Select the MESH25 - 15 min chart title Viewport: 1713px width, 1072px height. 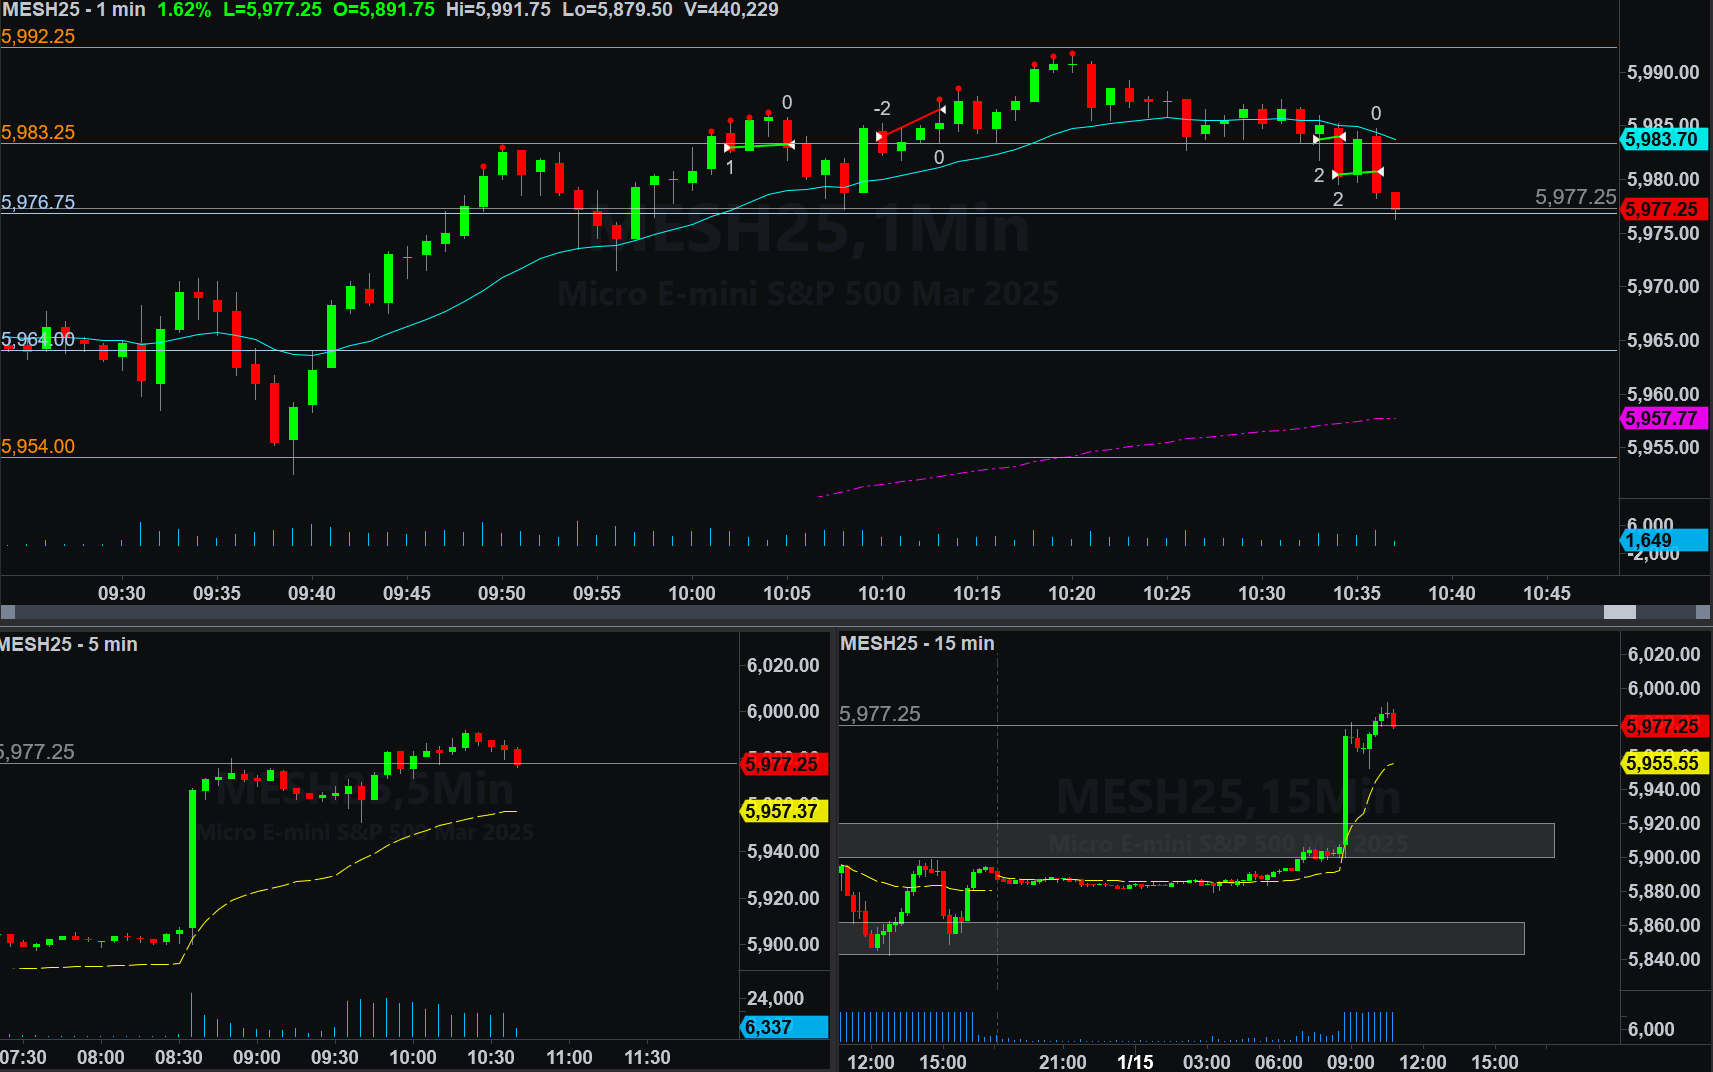point(917,644)
